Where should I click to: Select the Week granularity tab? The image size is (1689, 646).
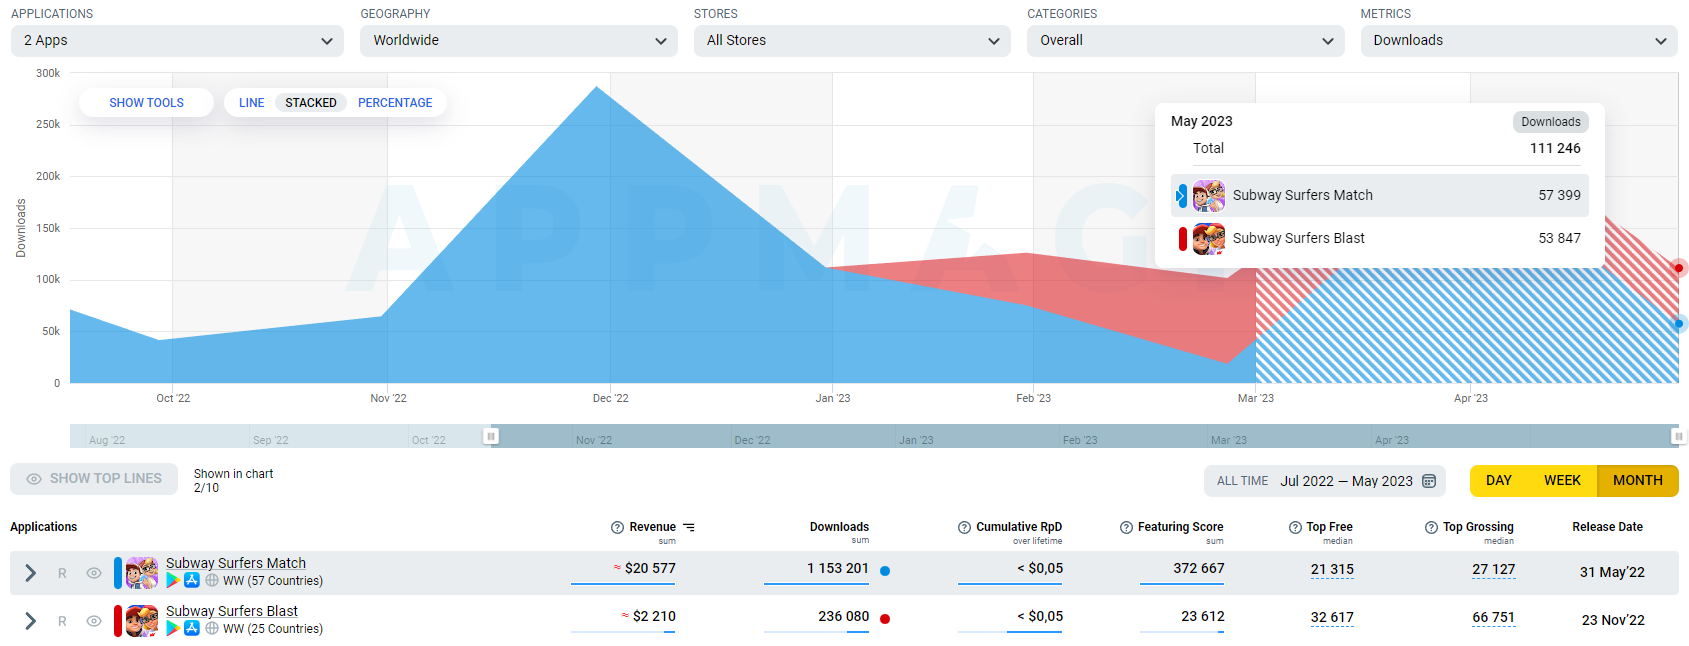(1562, 481)
